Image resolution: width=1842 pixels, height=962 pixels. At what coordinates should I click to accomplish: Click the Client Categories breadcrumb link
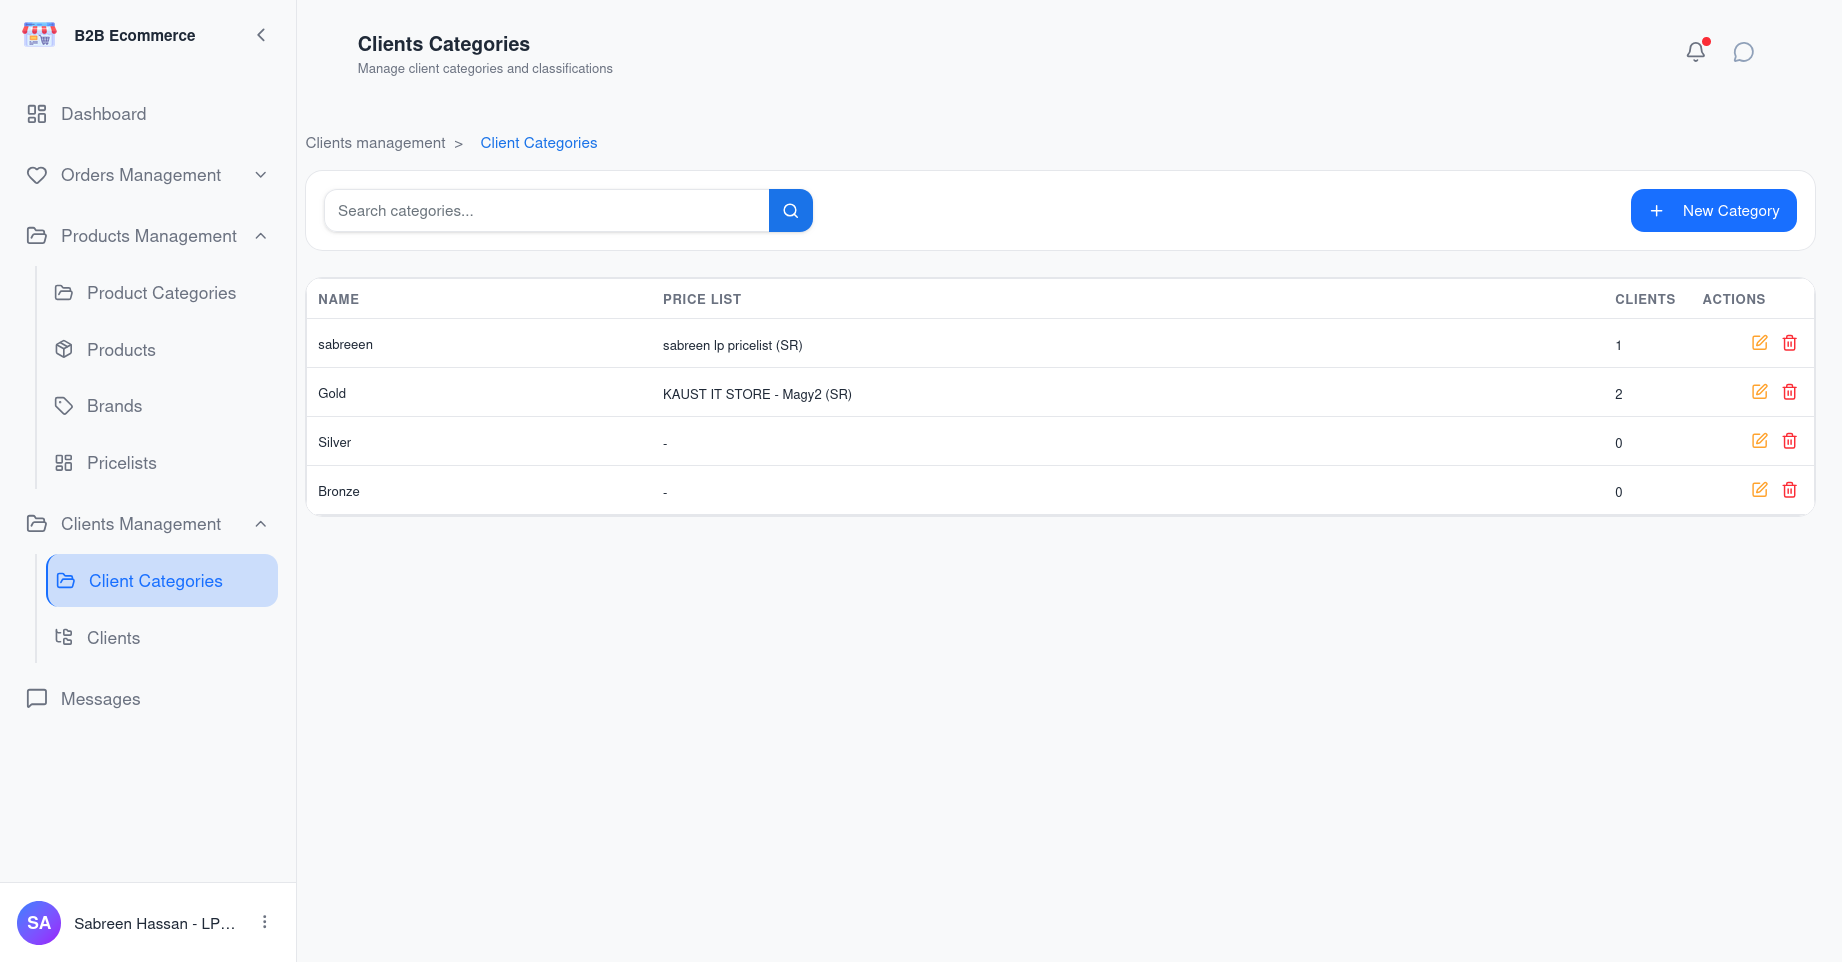pyautogui.click(x=539, y=143)
